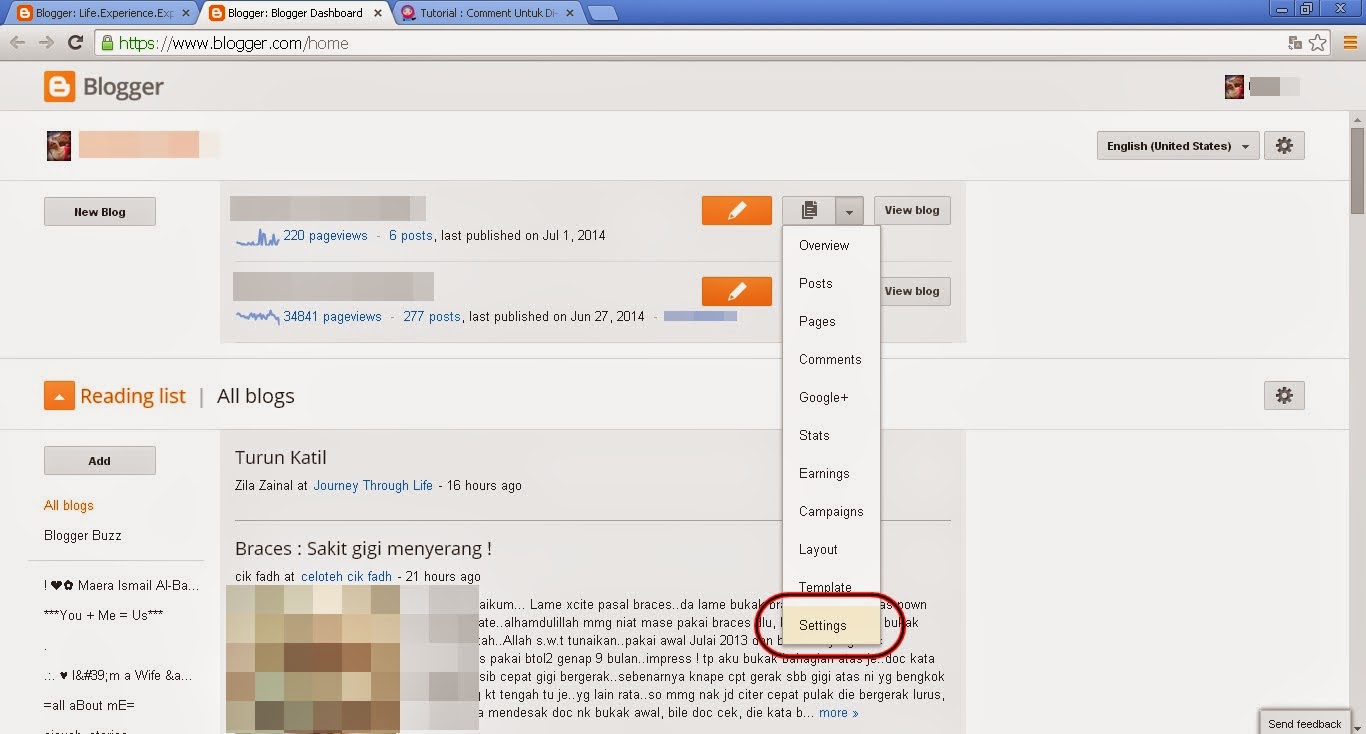
Task: Click the Add button in reading list
Action: [100, 461]
